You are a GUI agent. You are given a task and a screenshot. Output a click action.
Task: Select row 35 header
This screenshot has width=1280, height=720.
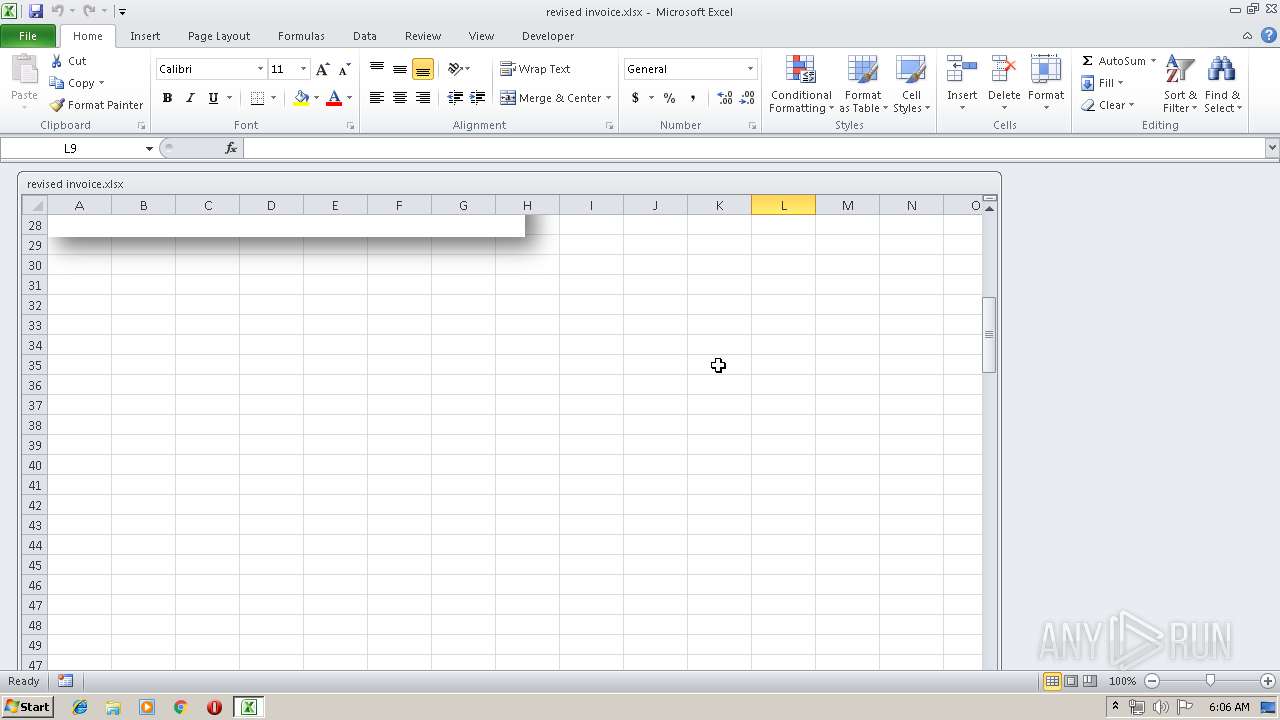(35, 365)
